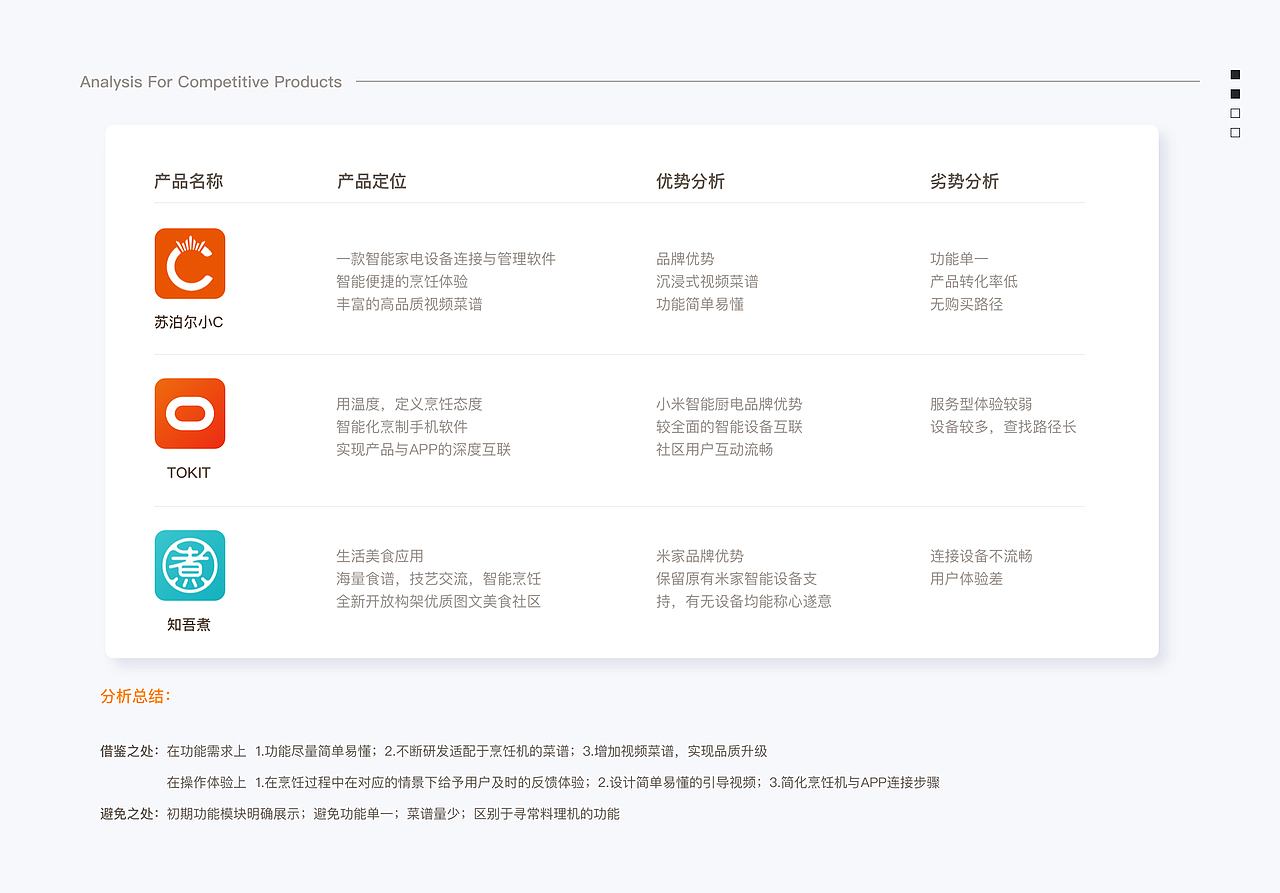Screen dimensions: 1280x893
Task: Select the third hollow page indicator square
Action: coord(1235,113)
